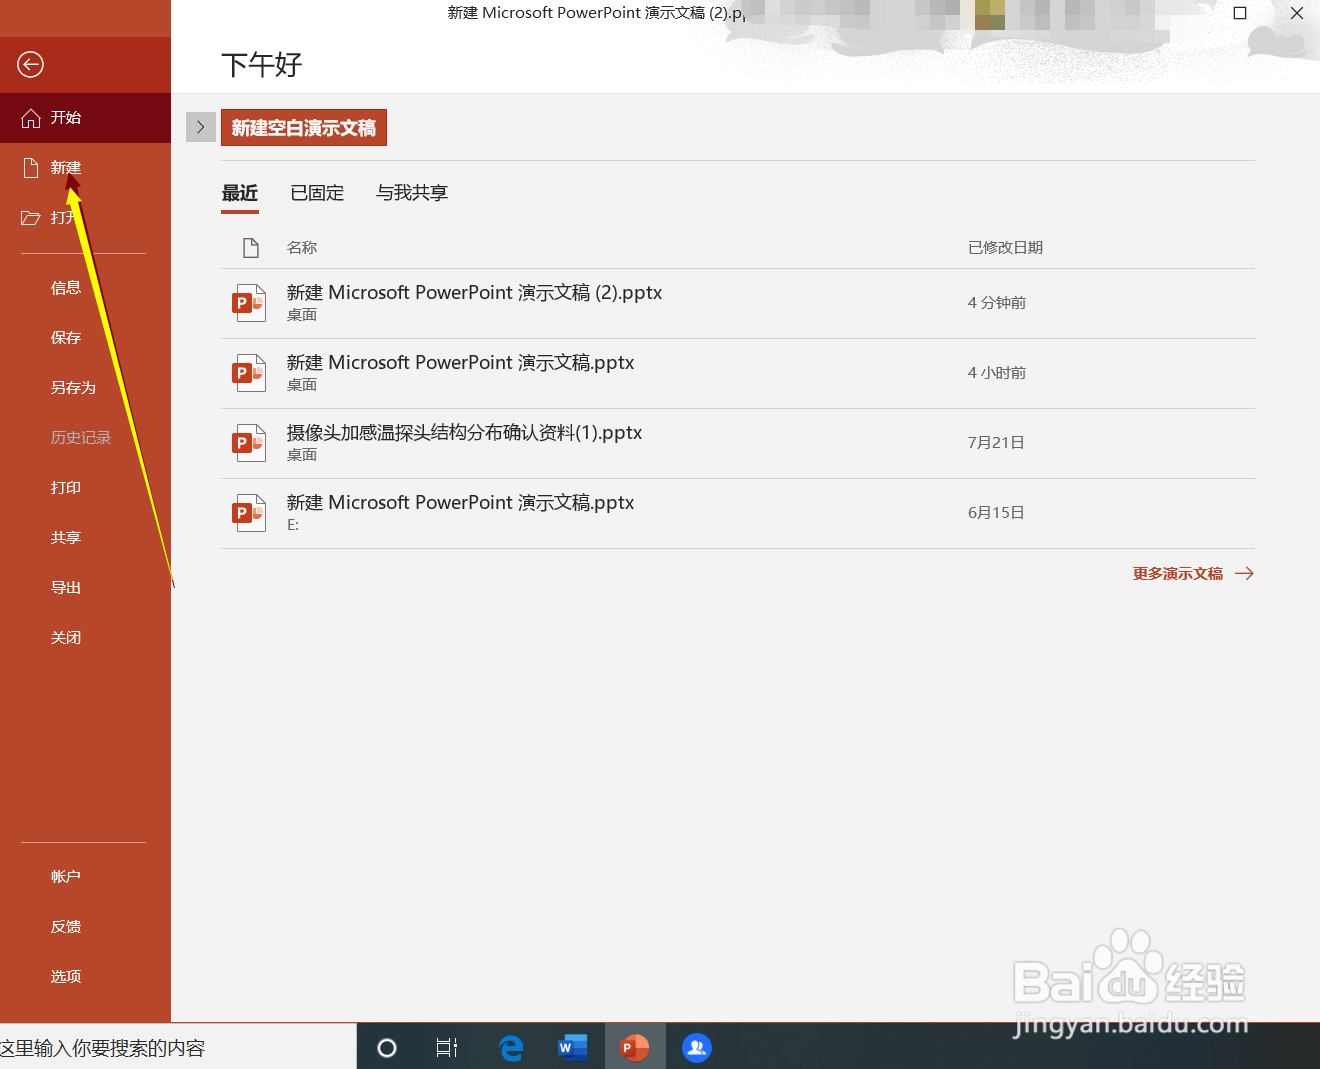Click the blank page icon for 新建

click(x=31, y=168)
